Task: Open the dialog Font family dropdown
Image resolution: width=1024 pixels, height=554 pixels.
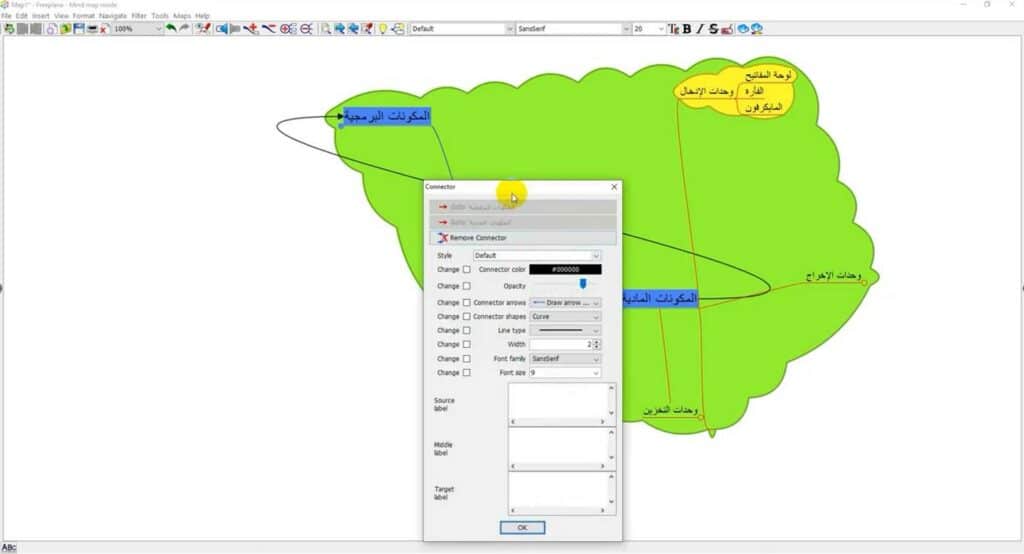Action: pos(565,359)
